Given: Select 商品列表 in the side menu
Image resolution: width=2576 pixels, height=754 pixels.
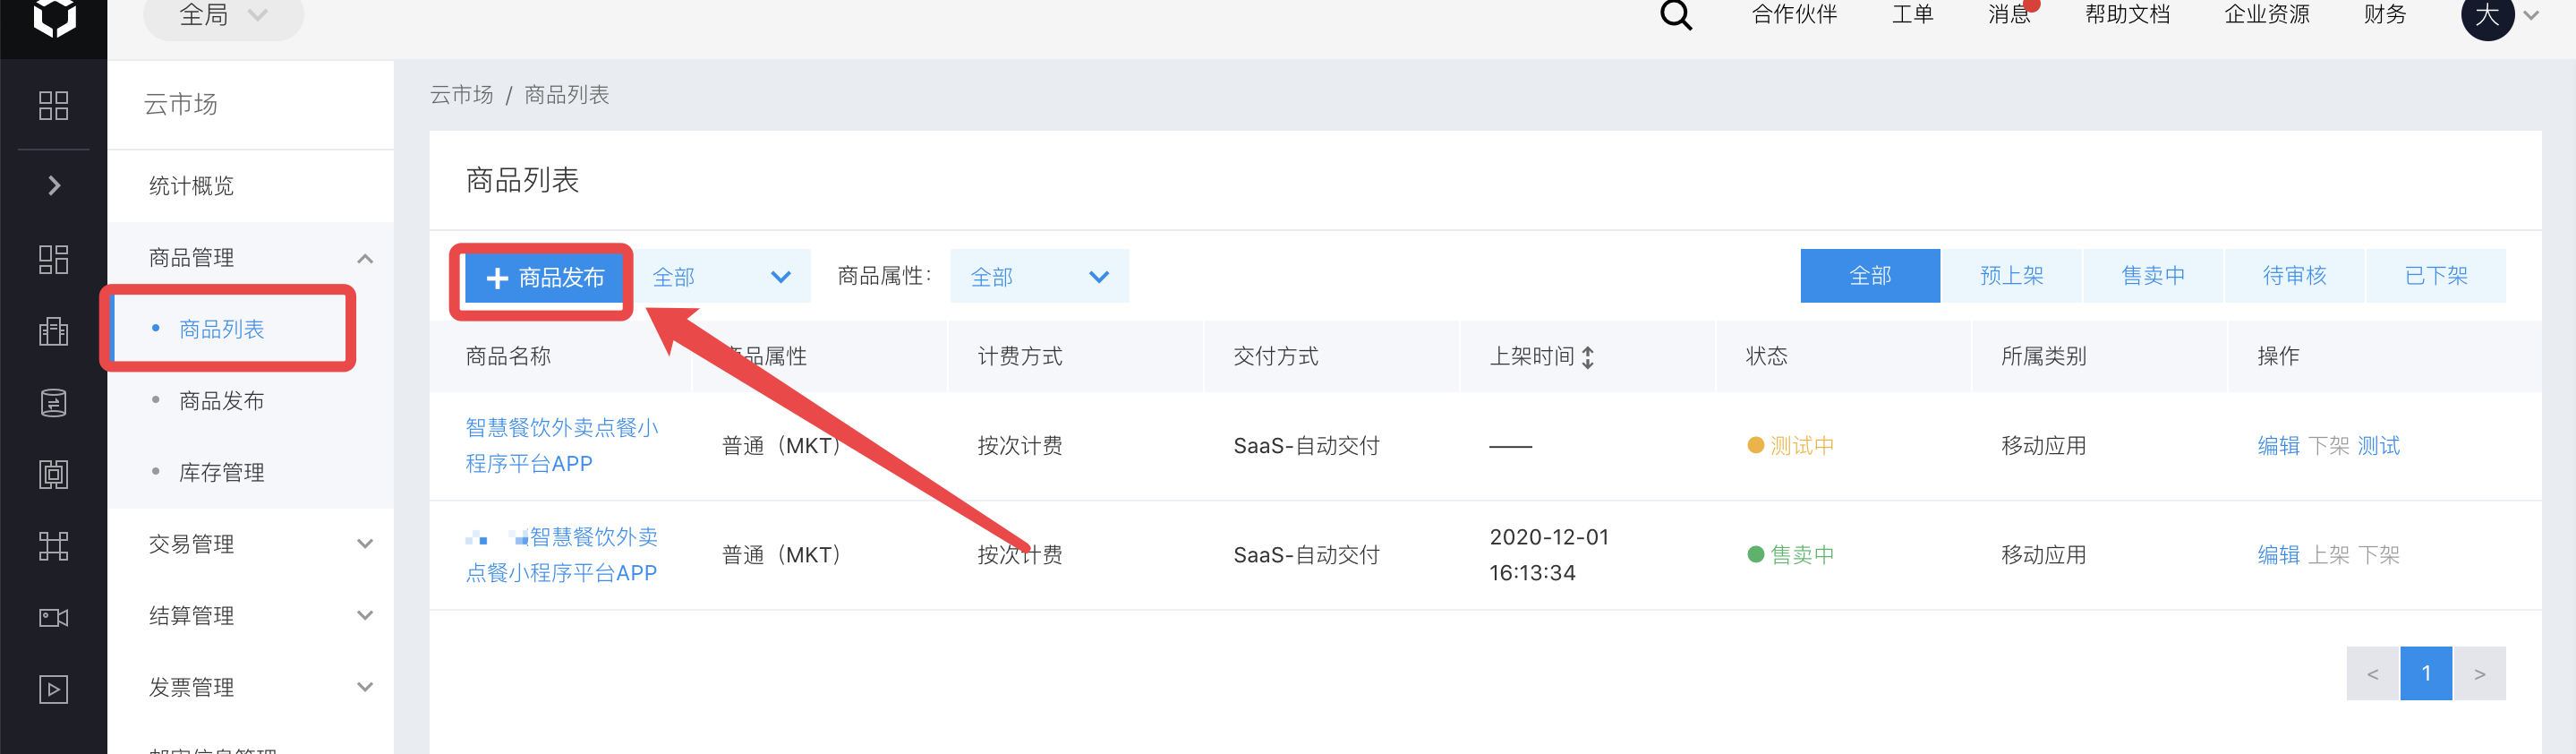Looking at the screenshot, I should pos(221,329).
